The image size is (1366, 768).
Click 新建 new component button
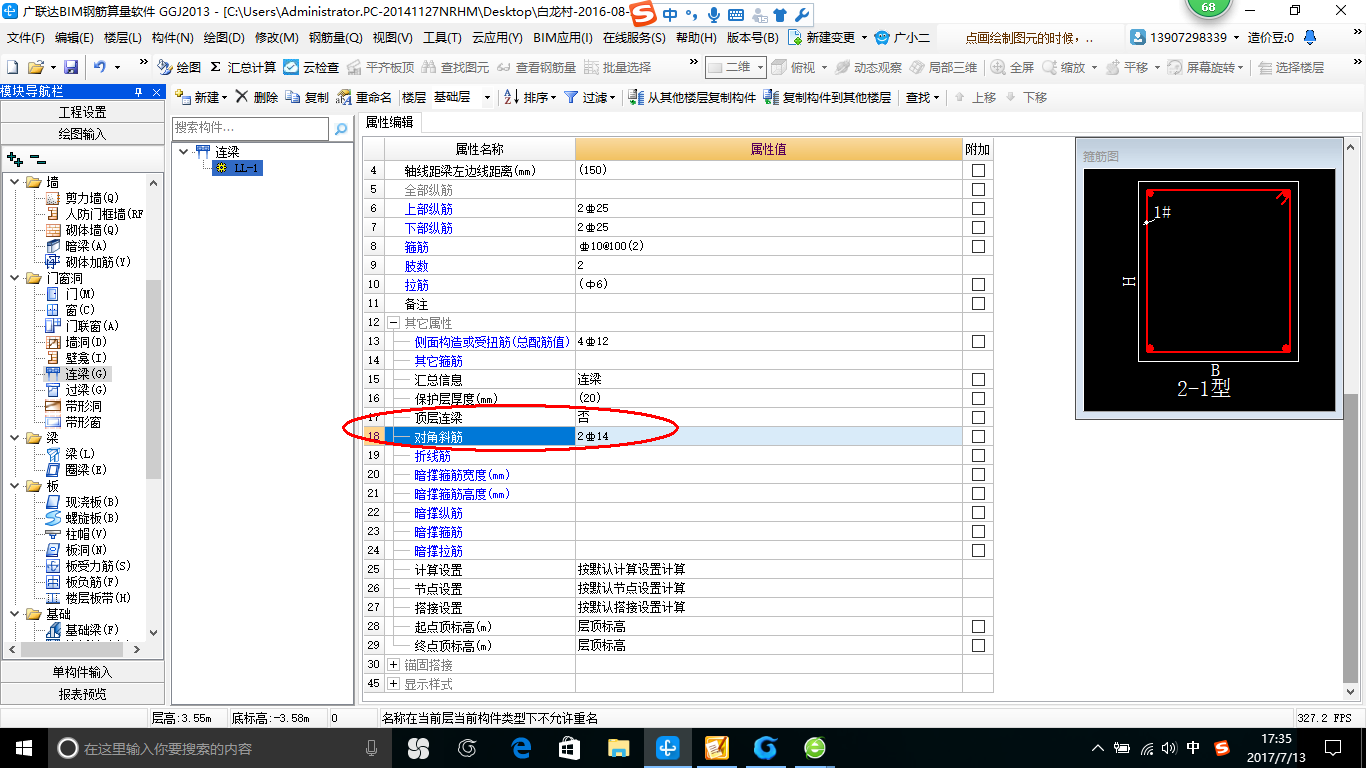[x=201, y=97]
